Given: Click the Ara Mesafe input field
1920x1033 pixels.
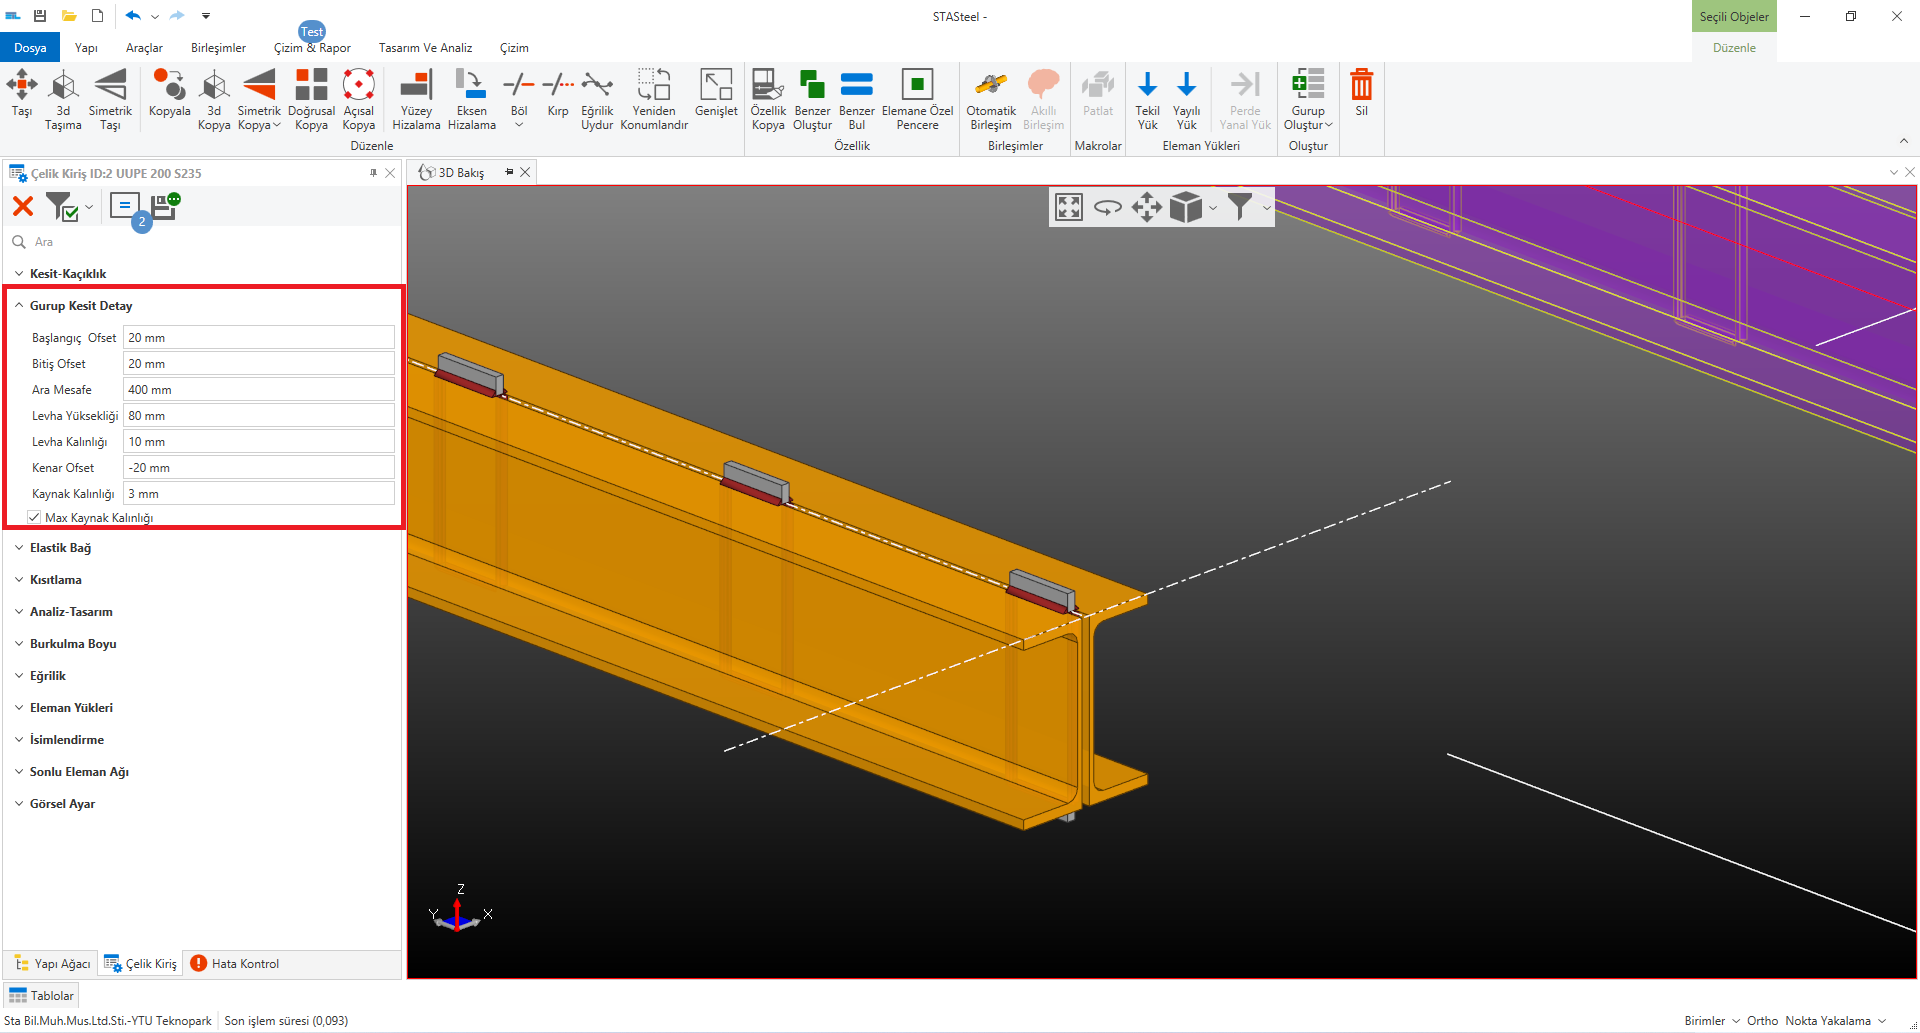Looking at the screenshot, I should pos(258,390).
